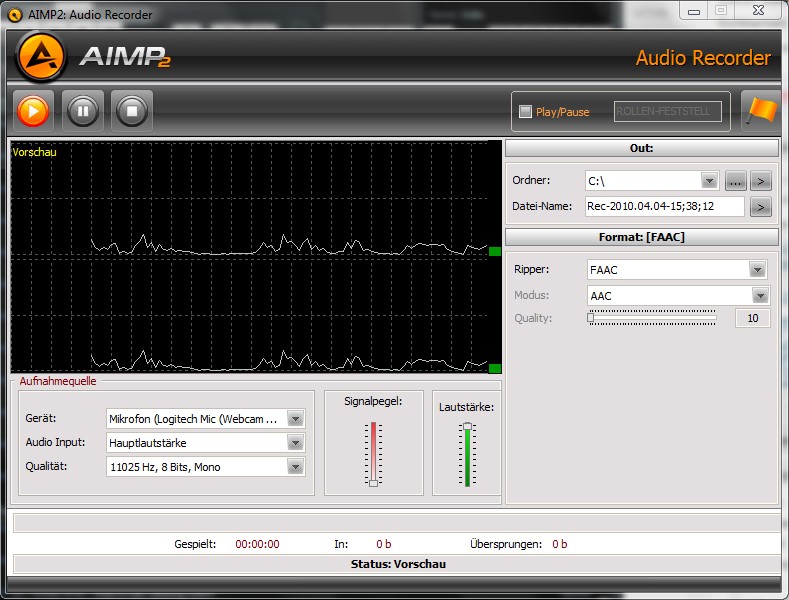Stop the recording
The width and height of the screenshot is (789, 600).
132,111
